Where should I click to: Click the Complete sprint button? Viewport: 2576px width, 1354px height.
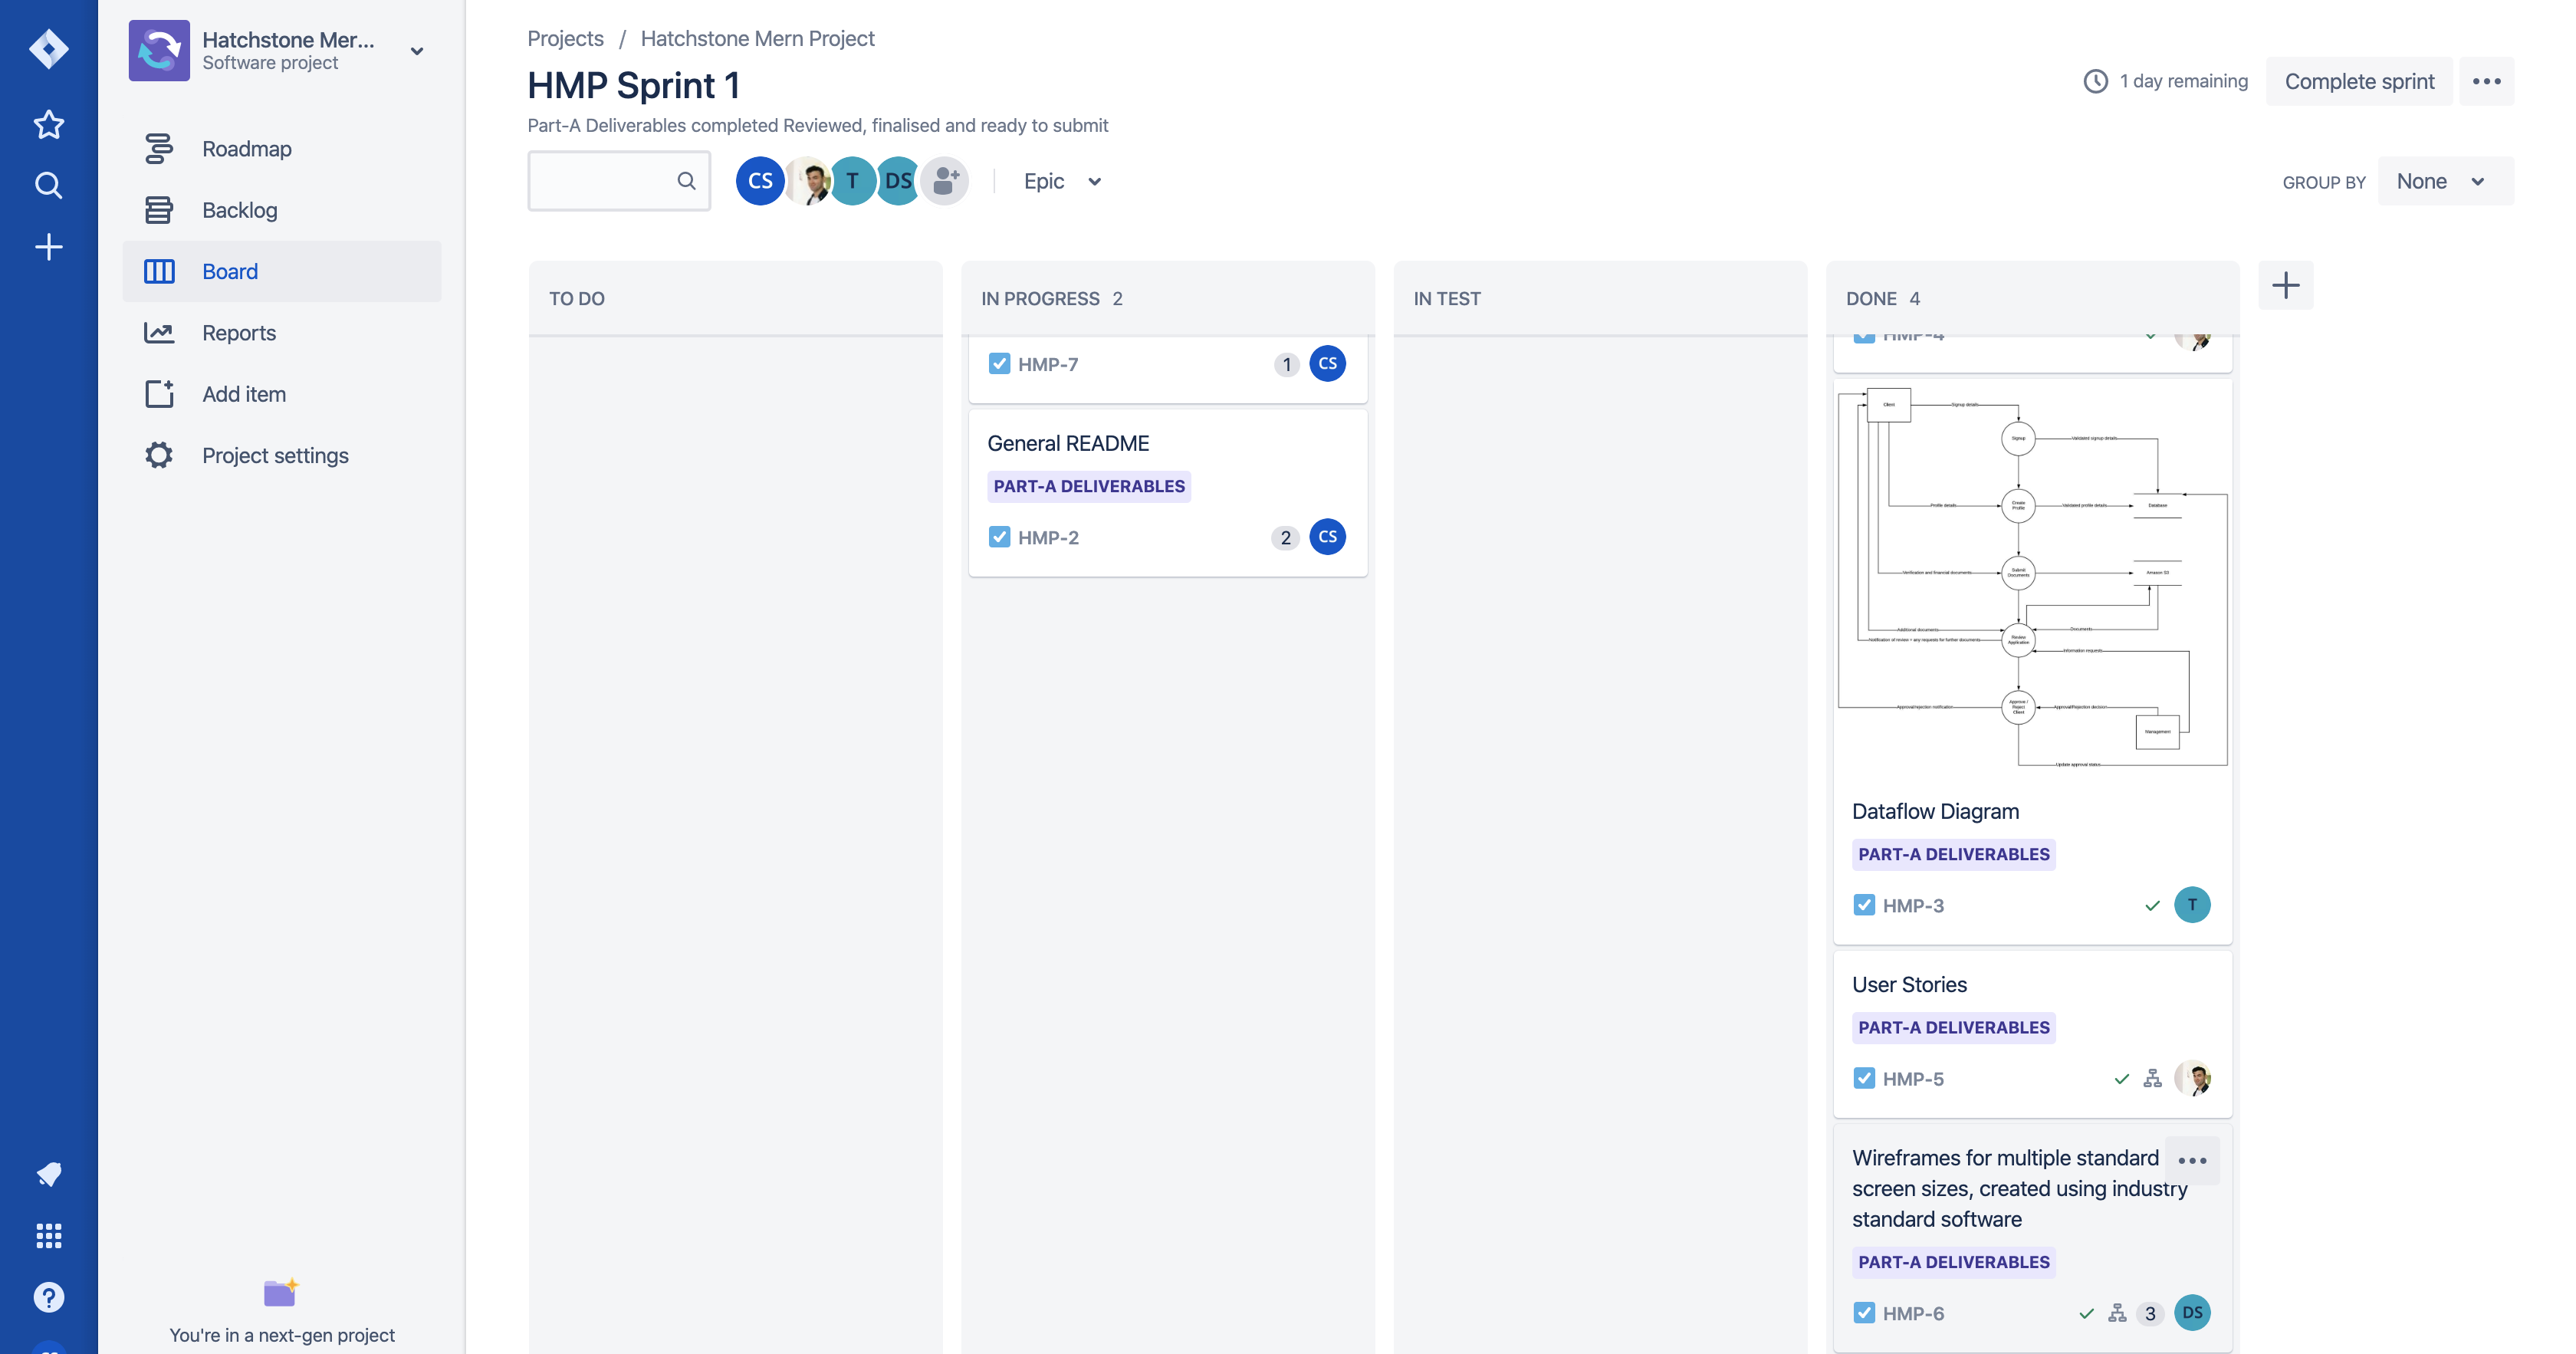pos(2358,81)
